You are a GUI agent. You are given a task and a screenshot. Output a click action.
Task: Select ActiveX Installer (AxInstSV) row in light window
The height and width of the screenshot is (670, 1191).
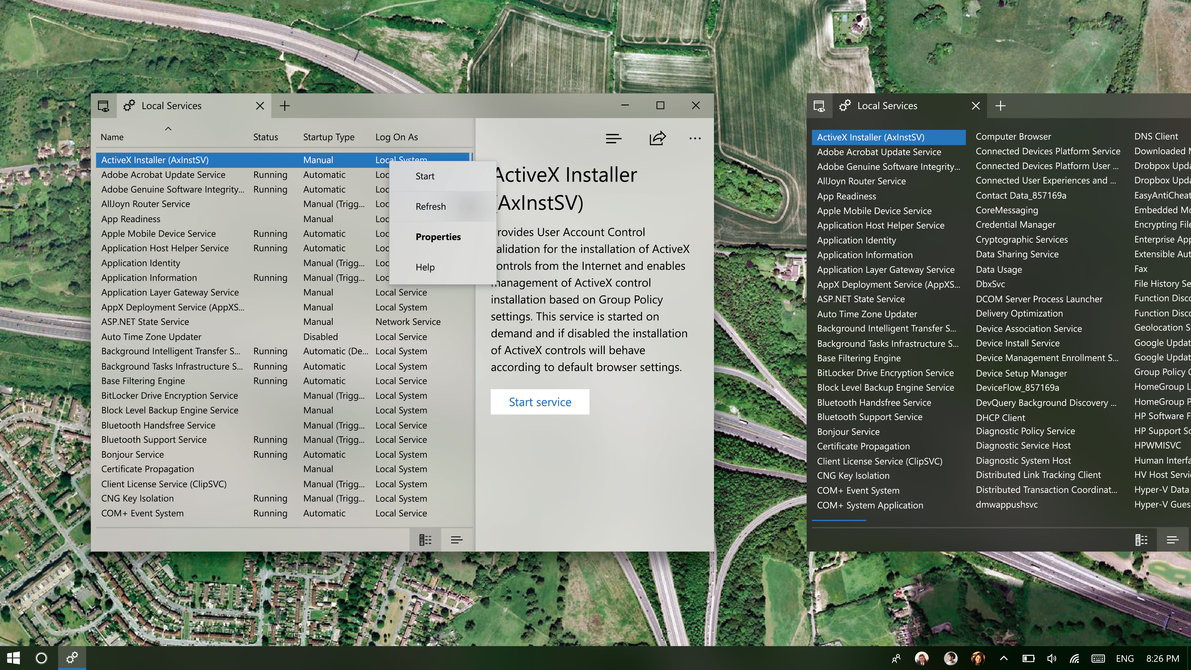(283, 160)
